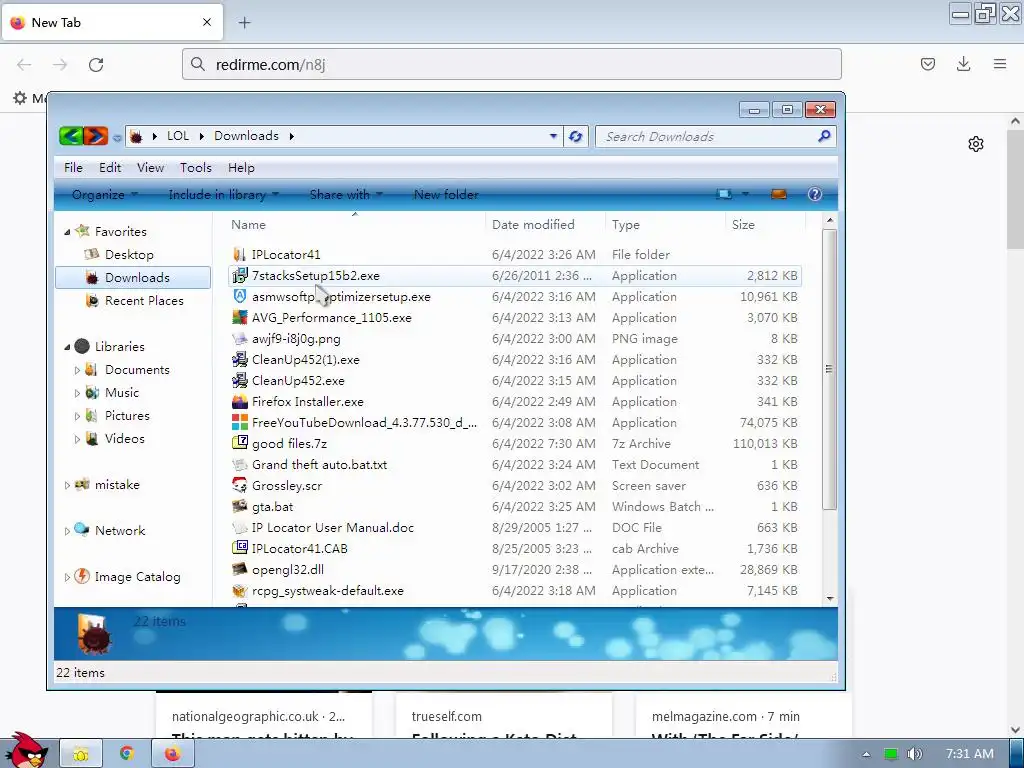Click the refresh icon beside address bar

(x=575, y=136)
